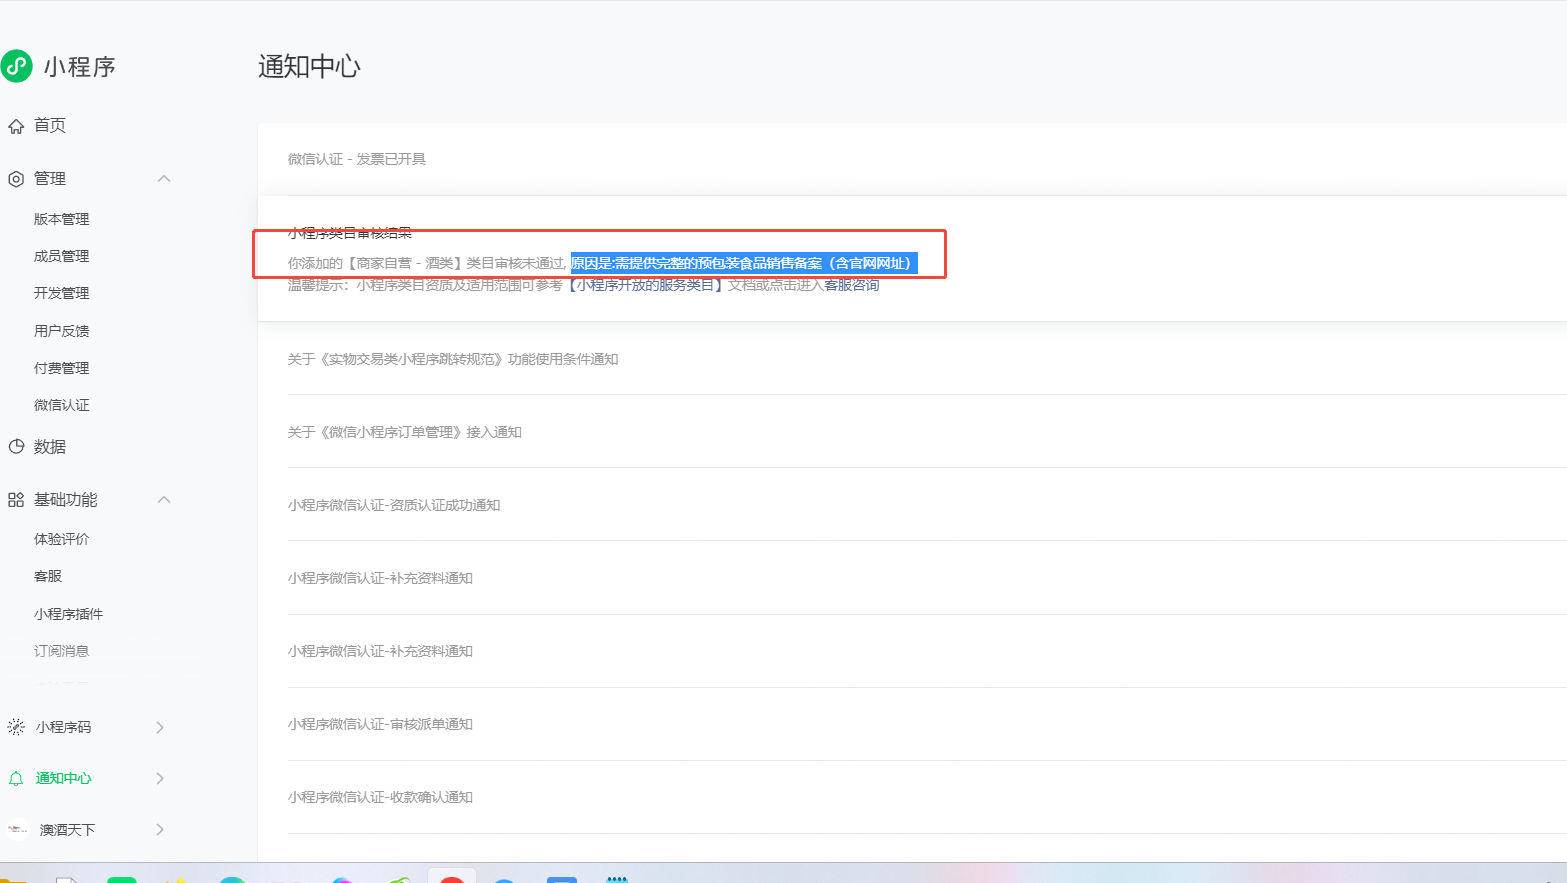This screenshot has height=883, width=1567.
Task: Open 微信认证 in sidebar
Action: click(x=62, y=405)
